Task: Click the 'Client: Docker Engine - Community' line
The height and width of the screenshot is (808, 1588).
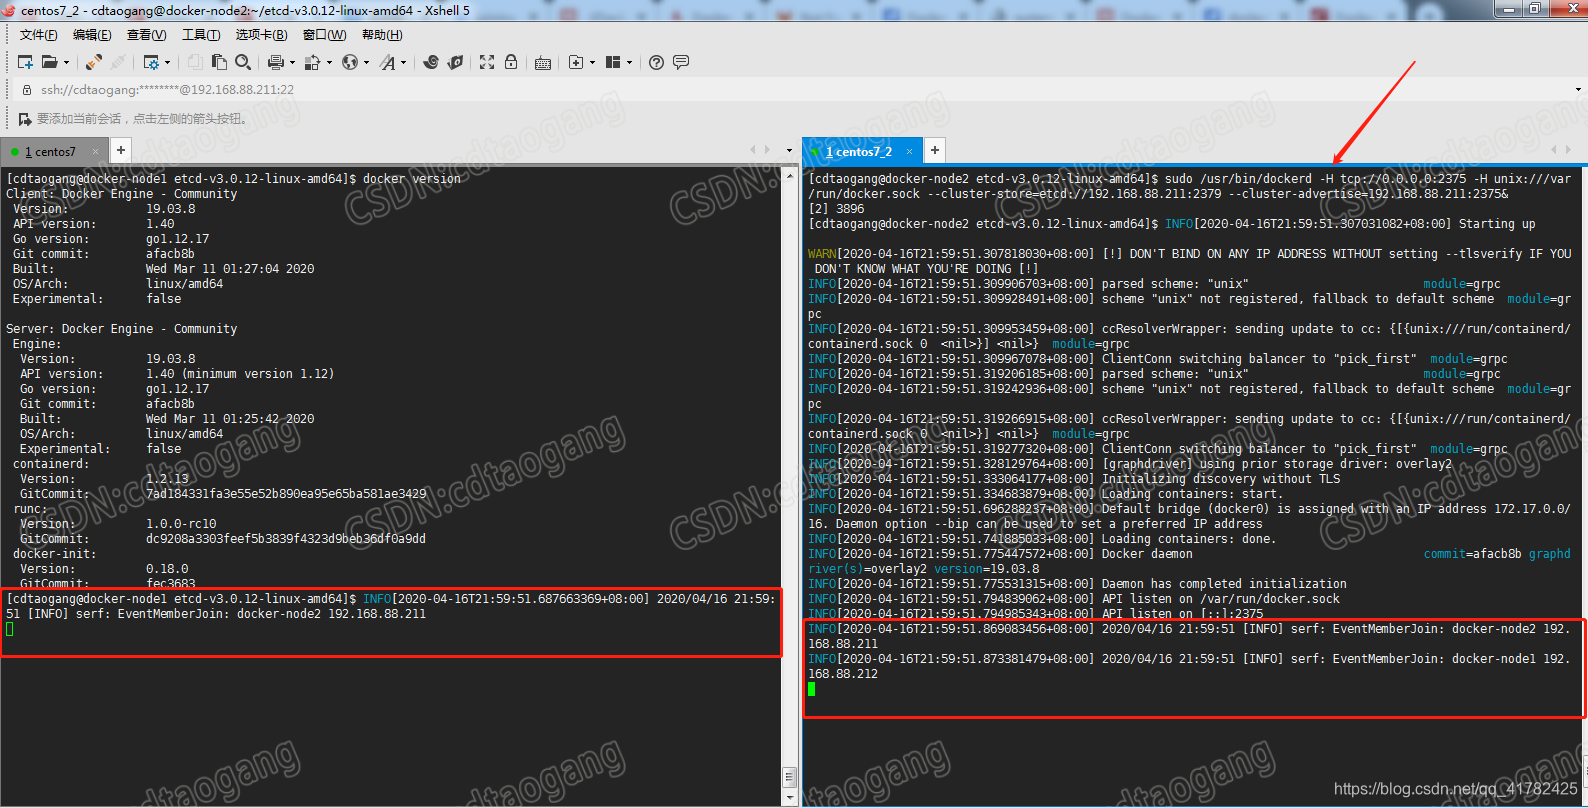Action: [122, 194]
